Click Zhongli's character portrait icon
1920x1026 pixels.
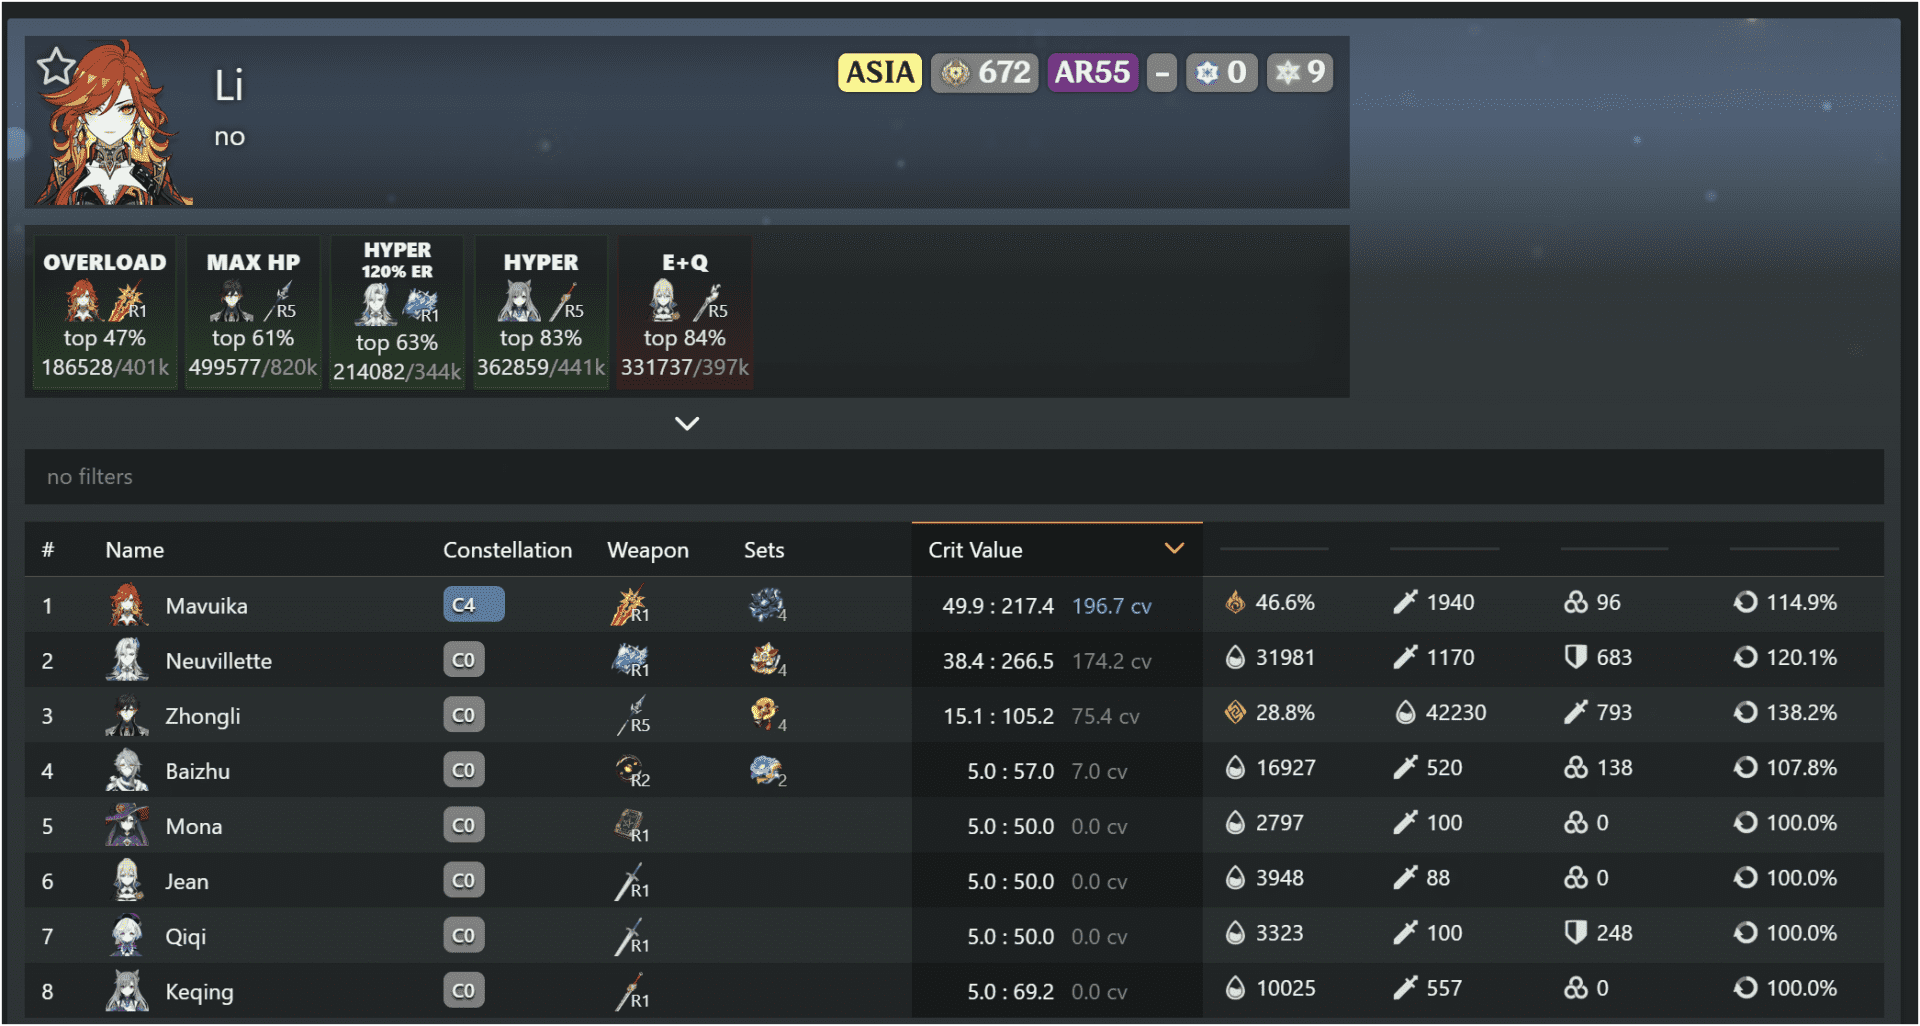127,715
